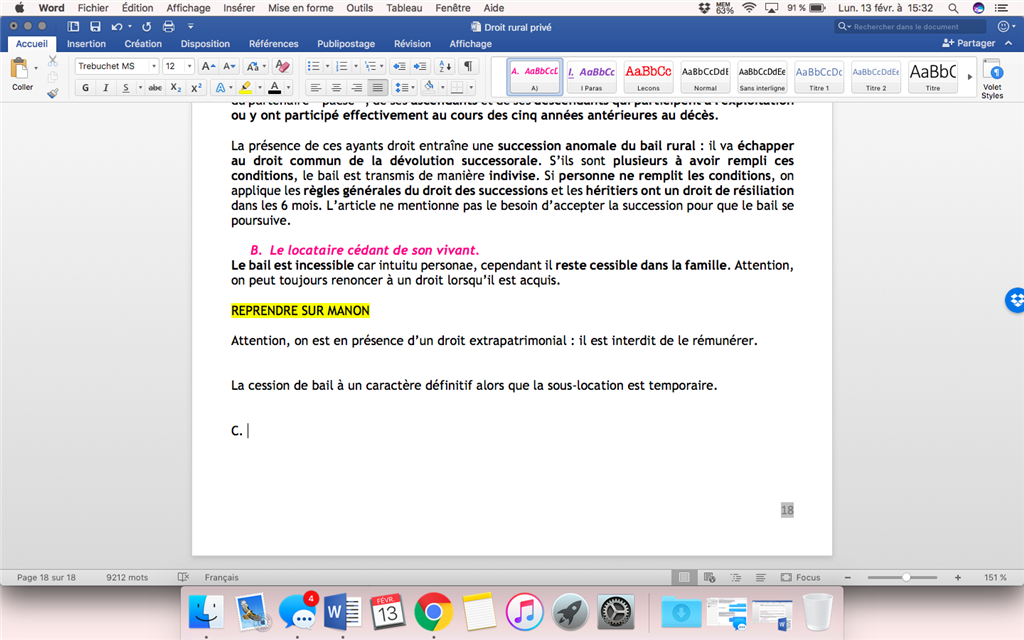Viewport: 1024px width, 640px height.
Task: Open the Trebuchet MS font name dropdown
Action: [153, 66]
